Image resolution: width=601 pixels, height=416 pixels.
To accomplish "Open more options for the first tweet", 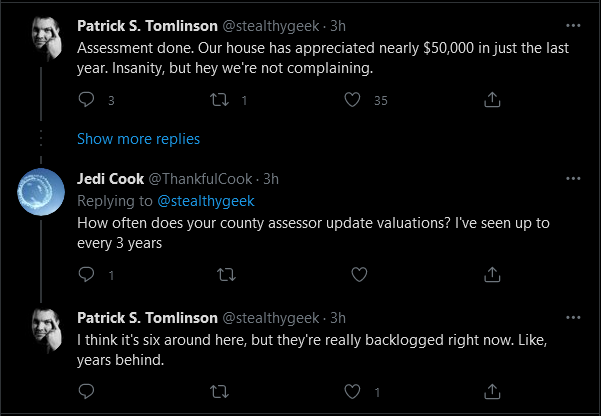I will tap(573, 26).
